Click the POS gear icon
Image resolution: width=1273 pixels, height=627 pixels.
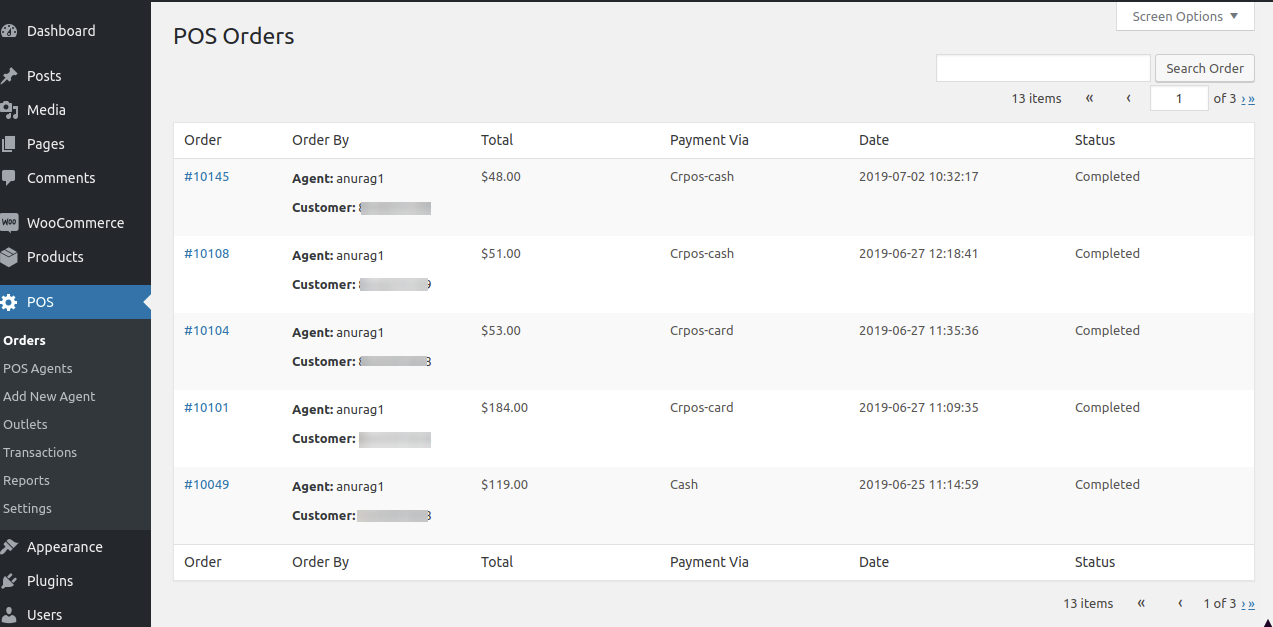[9, 302]
